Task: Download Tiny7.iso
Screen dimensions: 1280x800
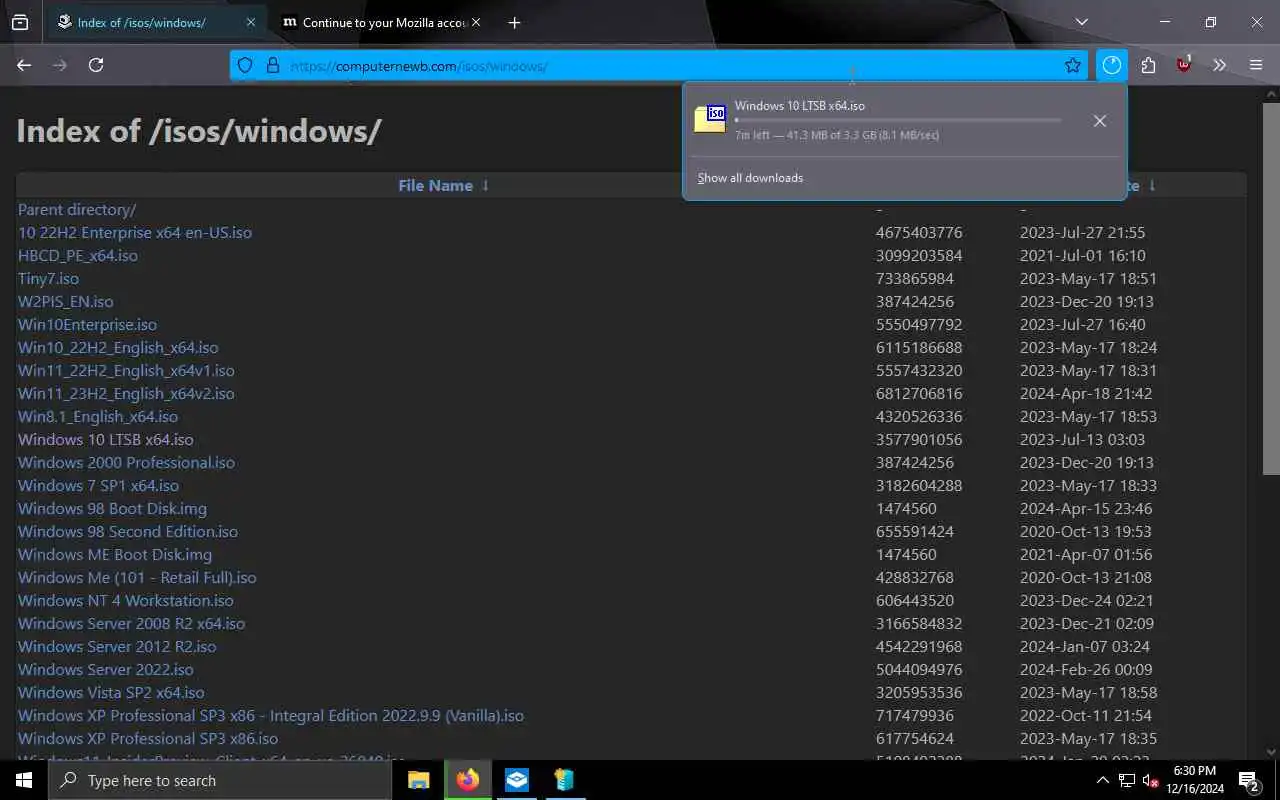Action: coord(48,279)
